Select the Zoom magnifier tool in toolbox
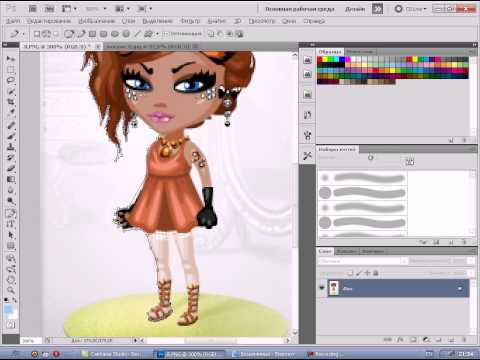The height and width of the screenshot is (360, 480). point(11,290)
